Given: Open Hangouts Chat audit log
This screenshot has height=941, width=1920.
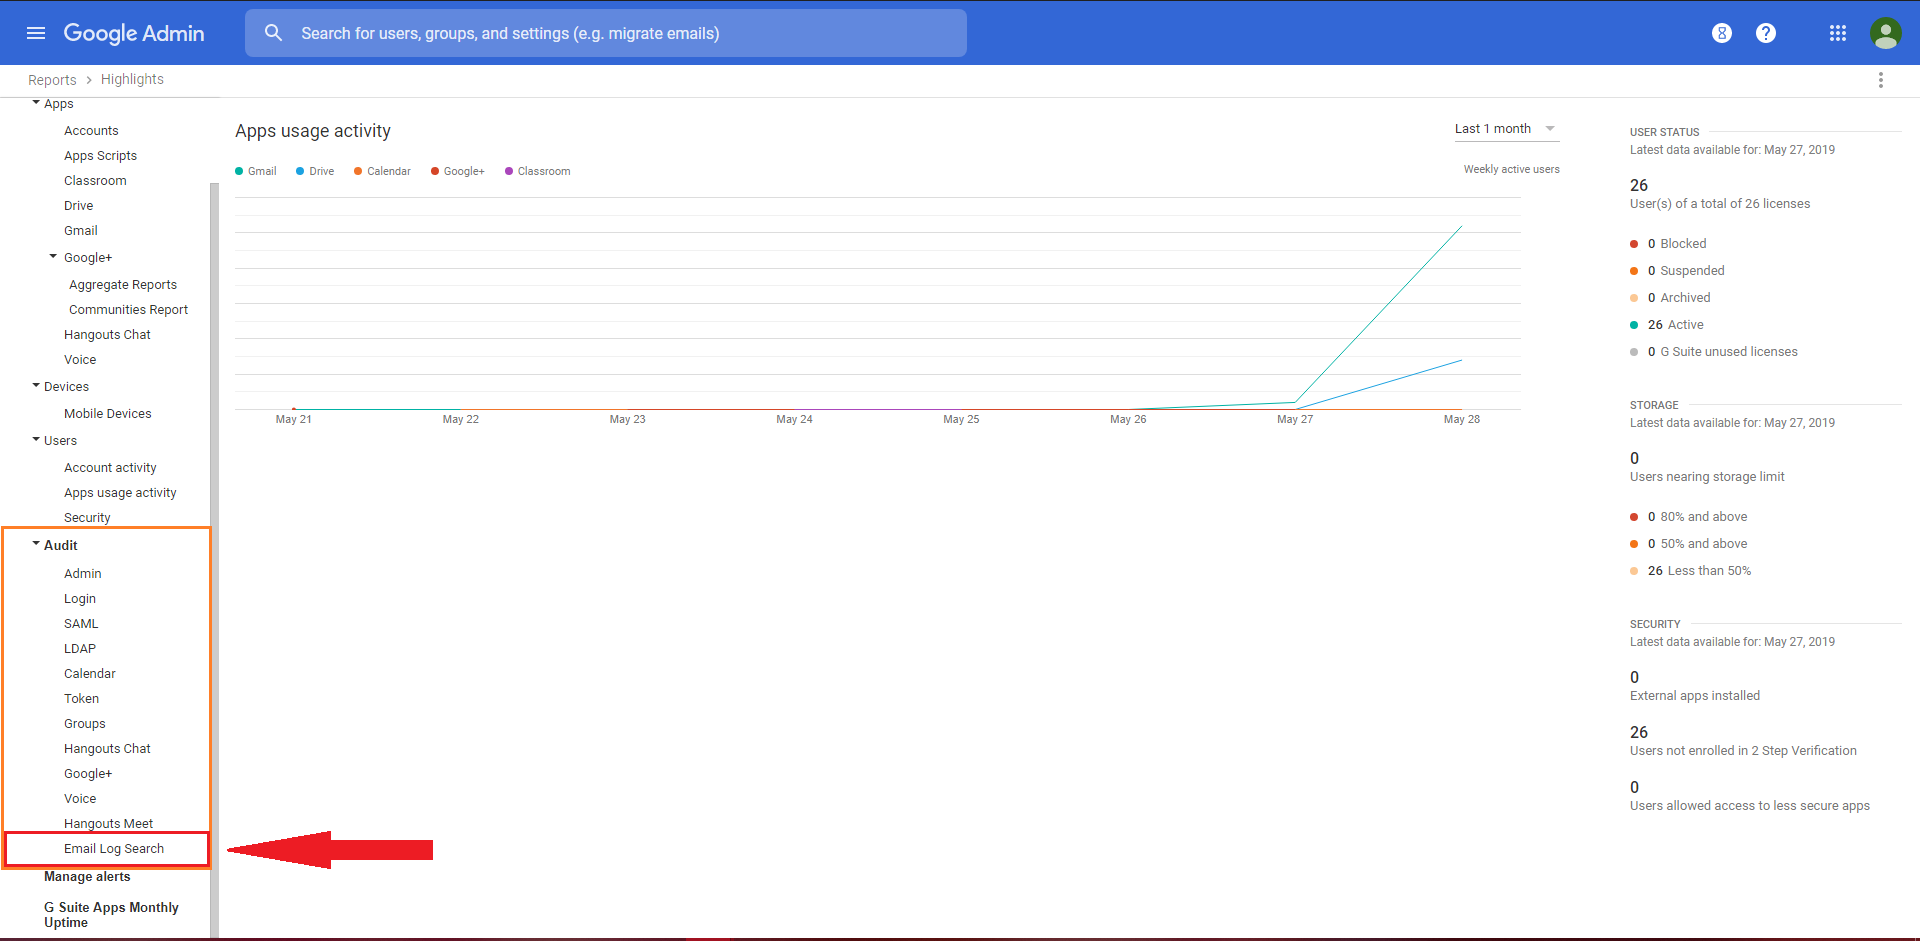Looking at the screenshot, I should (107, 749).
